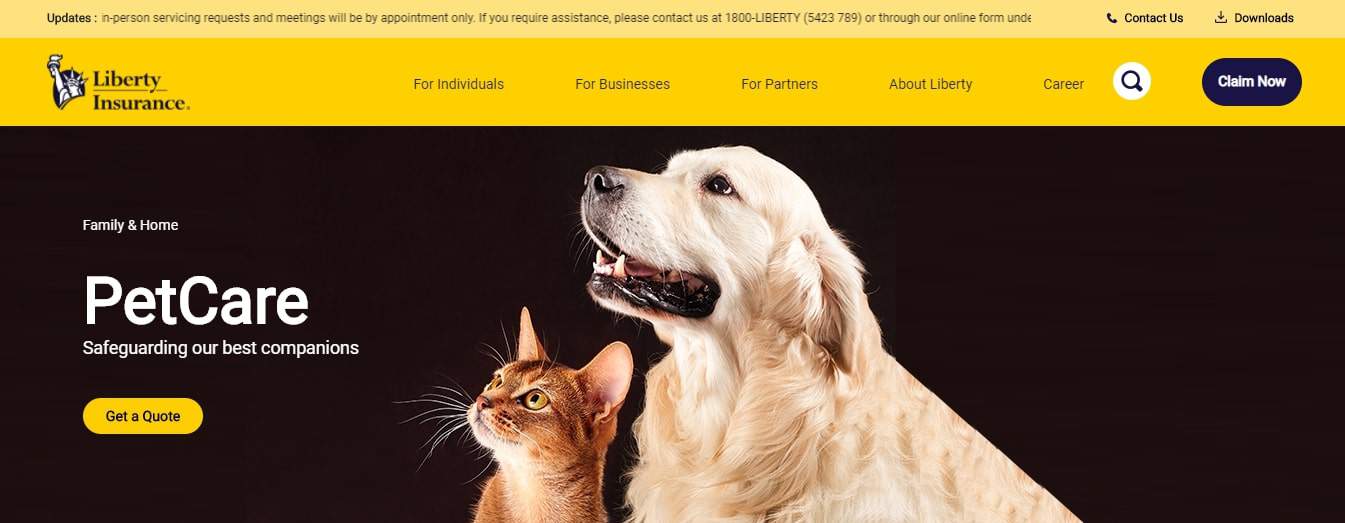Click the phone icon beside Contact Us
The width and height of the screenshot is (1345, 523).
(x=1112, y=18)
